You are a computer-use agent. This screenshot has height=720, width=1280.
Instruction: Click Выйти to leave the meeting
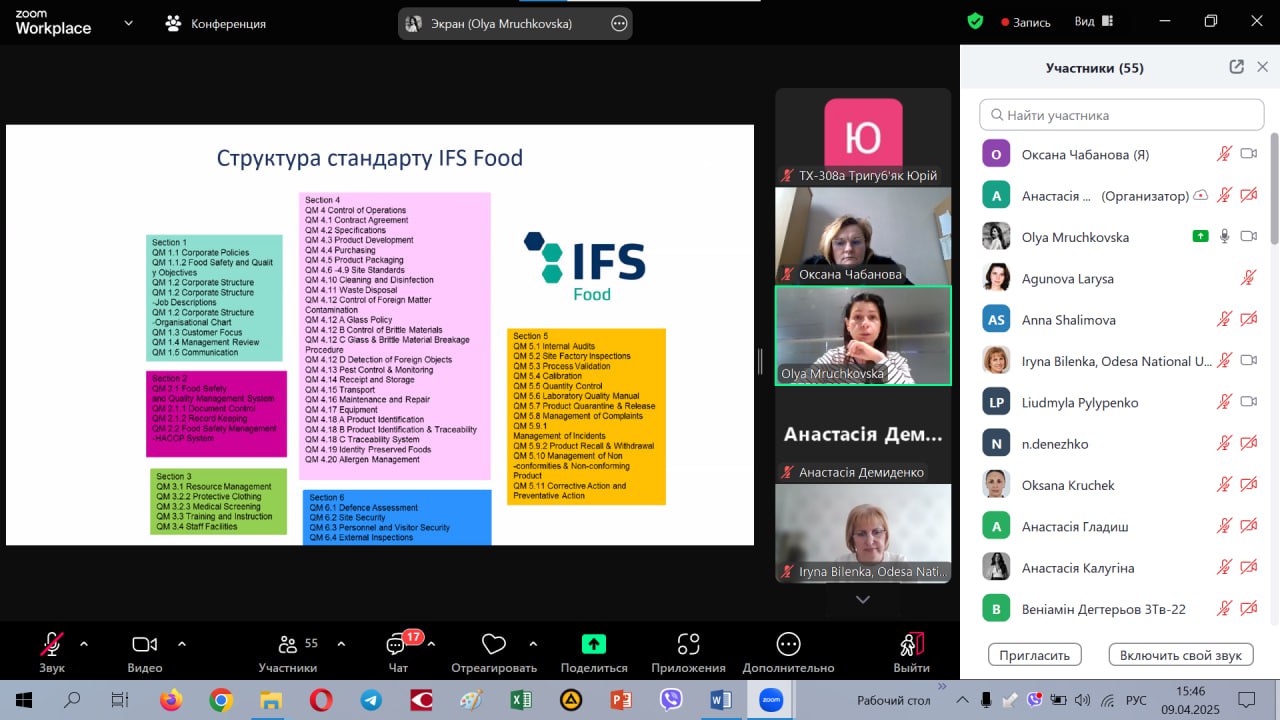point(911,652)
